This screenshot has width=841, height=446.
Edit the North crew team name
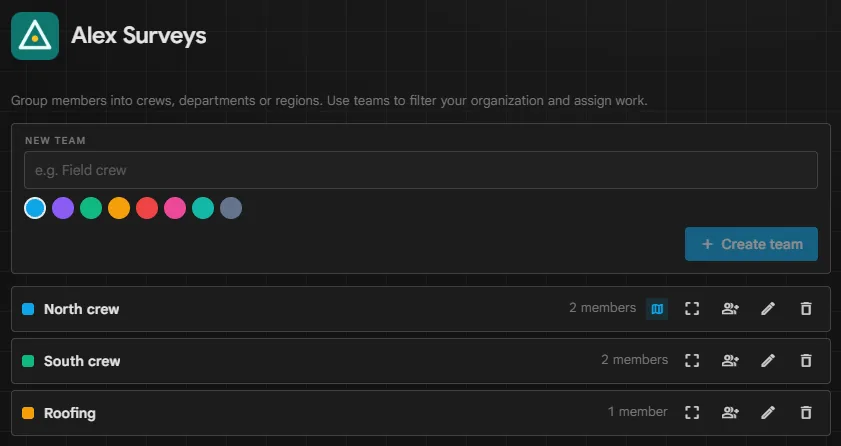pos(768,309)
